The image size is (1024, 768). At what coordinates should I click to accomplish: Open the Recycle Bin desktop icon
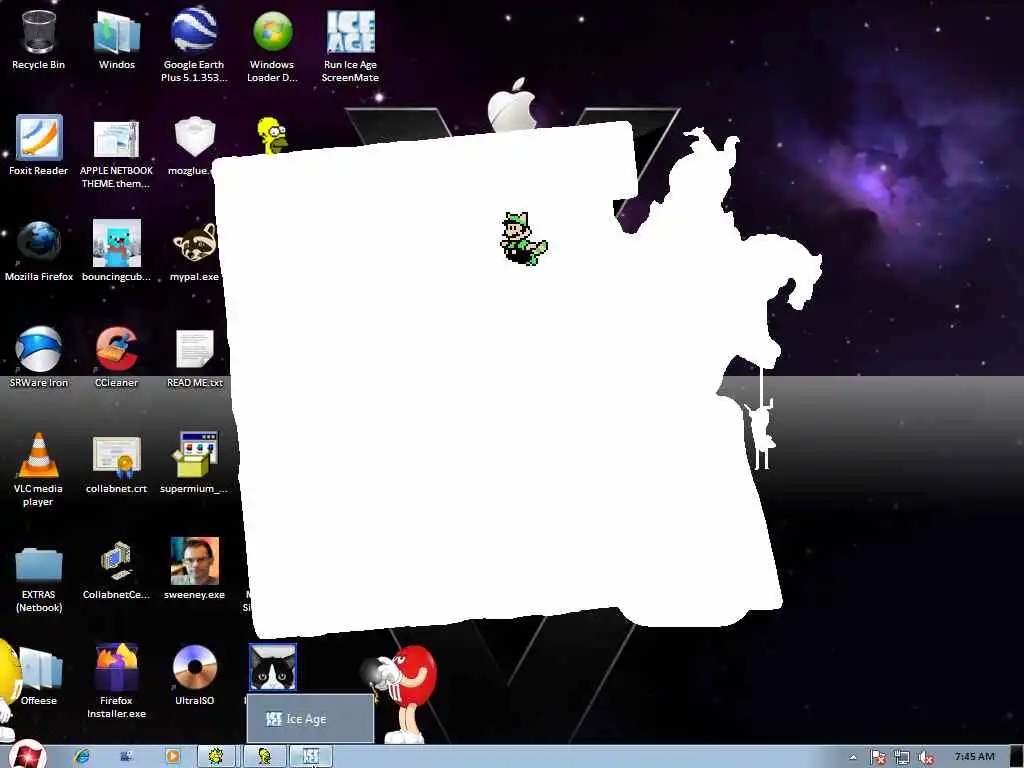(39, 40)
